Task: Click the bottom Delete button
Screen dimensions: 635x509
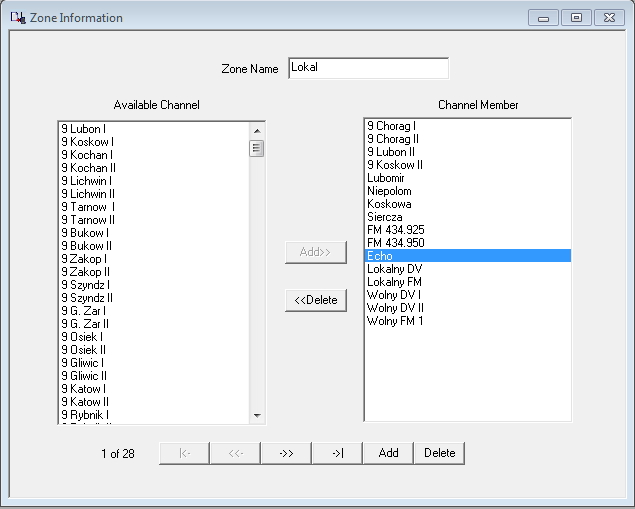Action: (439, 453)
